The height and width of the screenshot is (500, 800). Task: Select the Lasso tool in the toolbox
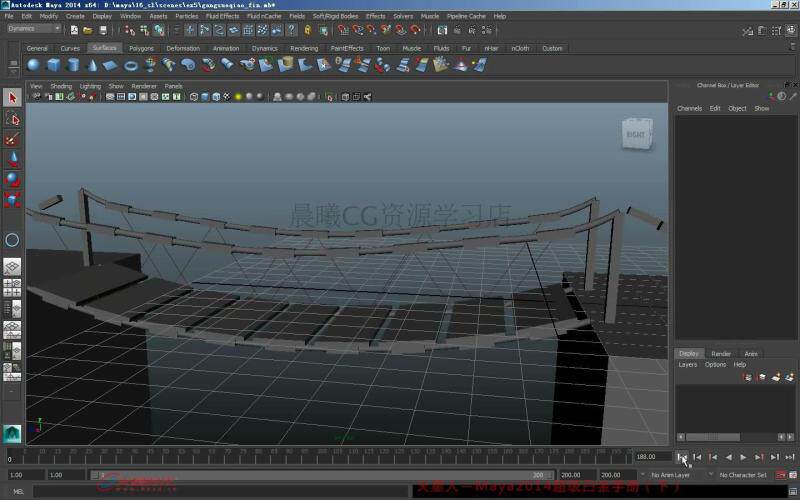tap(12, 119)
